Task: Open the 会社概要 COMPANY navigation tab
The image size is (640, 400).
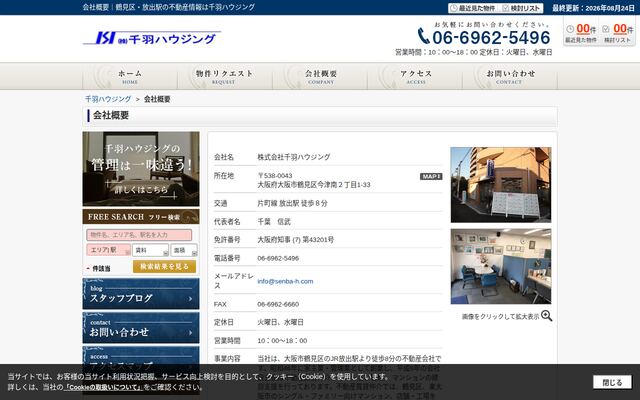Action: [x=320, y=76]
